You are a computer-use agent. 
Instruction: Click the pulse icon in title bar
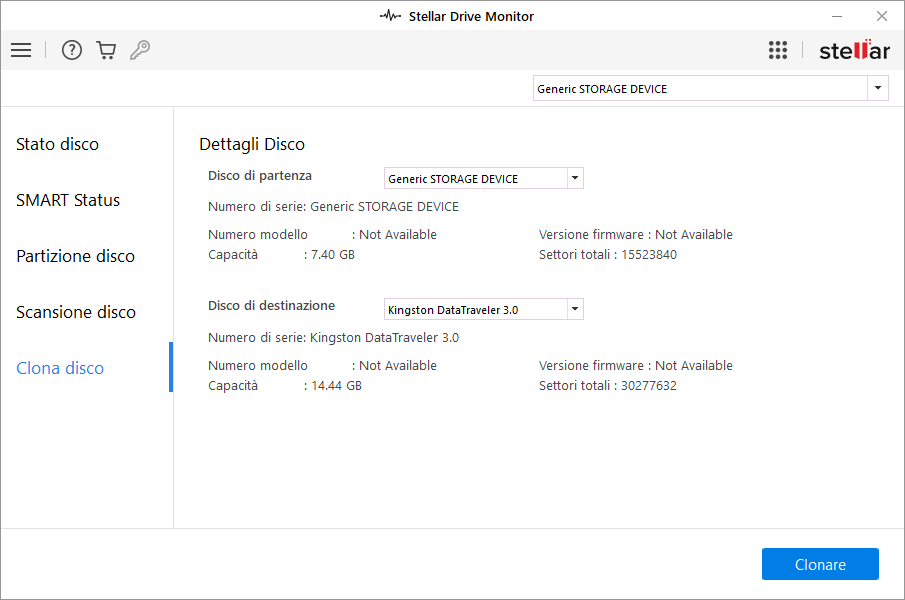(390, 16)
